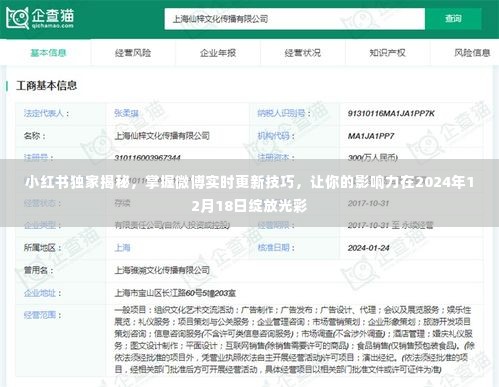The height and width of the screenshot is (387, 499).
Task: Click the company name 上海仙梓文化传播有限公司 in table
Action: 162,136
